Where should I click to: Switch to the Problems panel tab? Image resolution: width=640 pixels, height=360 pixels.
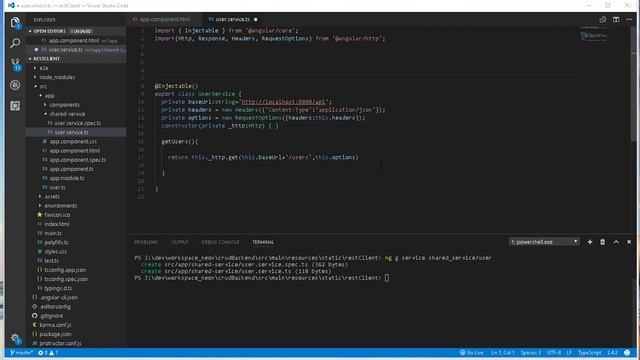[x=146, y=242]
